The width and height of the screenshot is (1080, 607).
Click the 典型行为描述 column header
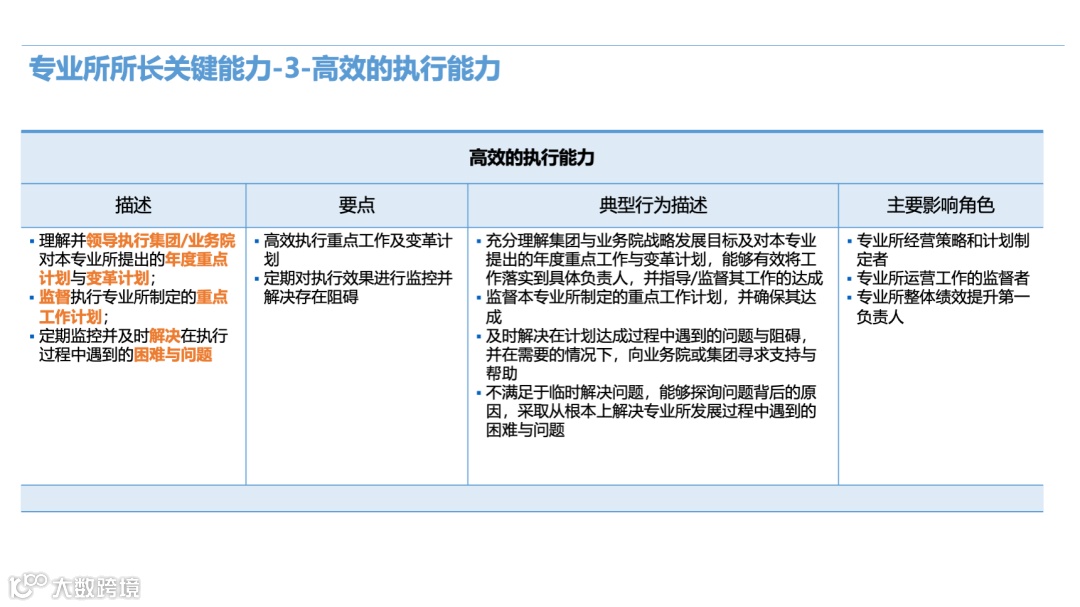(653, 205)
